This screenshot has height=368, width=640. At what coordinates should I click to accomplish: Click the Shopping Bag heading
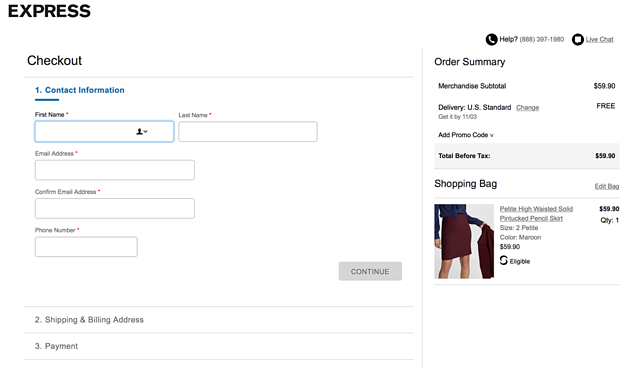click(x=465, y=184)
